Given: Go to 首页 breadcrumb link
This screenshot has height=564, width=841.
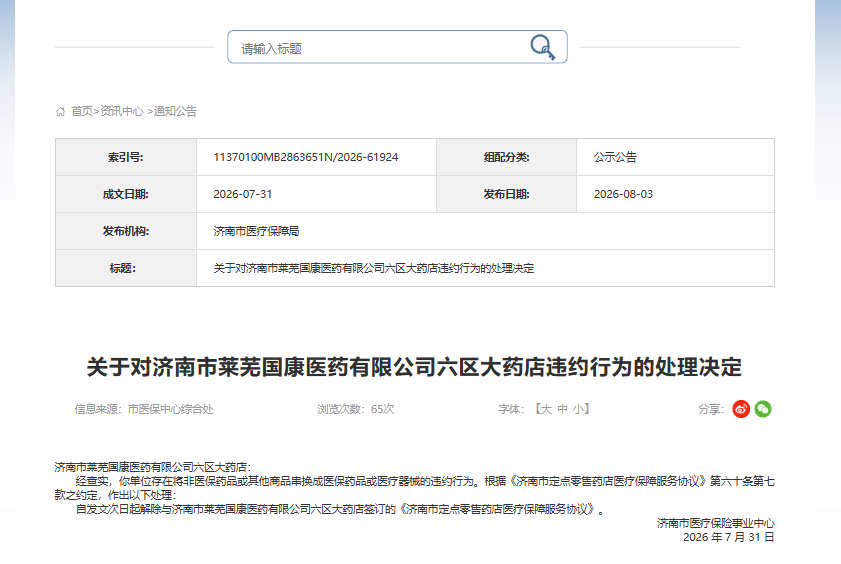Looking at the screenshot, I should pos(82,111).
